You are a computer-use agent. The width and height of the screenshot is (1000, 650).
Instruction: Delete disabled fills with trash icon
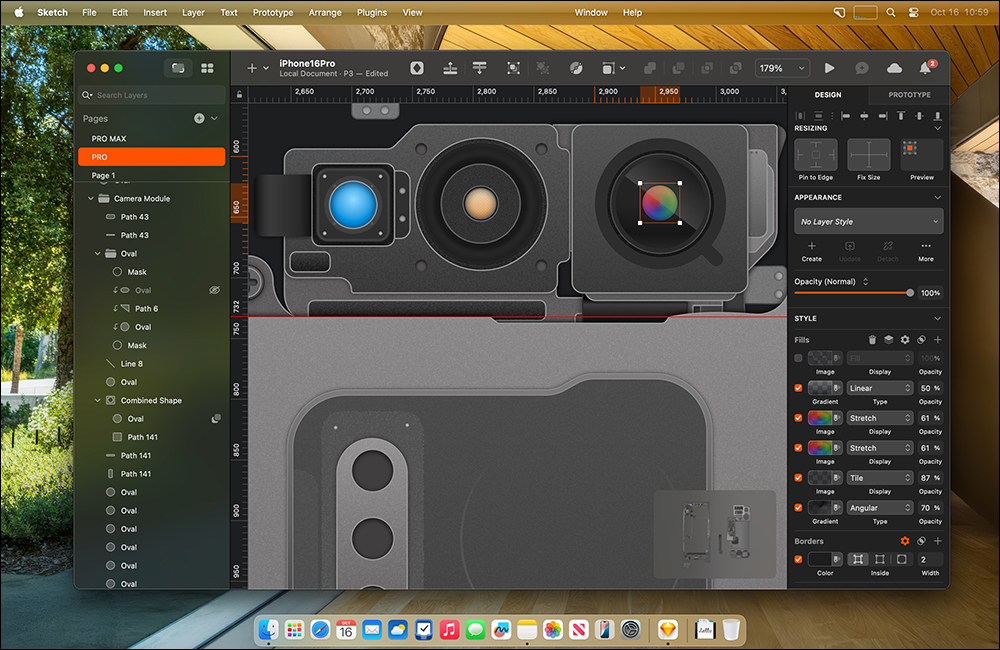pyautogui.click(x=872, y=340)
